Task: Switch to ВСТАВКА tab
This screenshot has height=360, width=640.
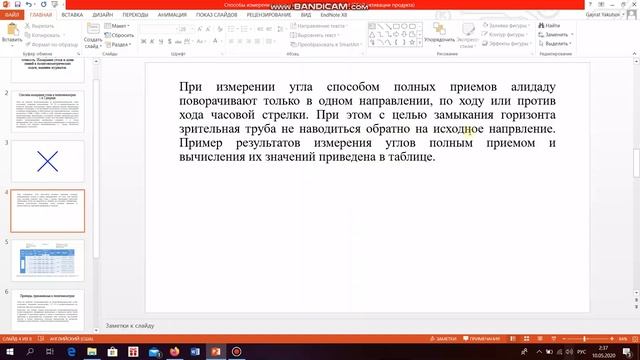Action: click(72, 15)
